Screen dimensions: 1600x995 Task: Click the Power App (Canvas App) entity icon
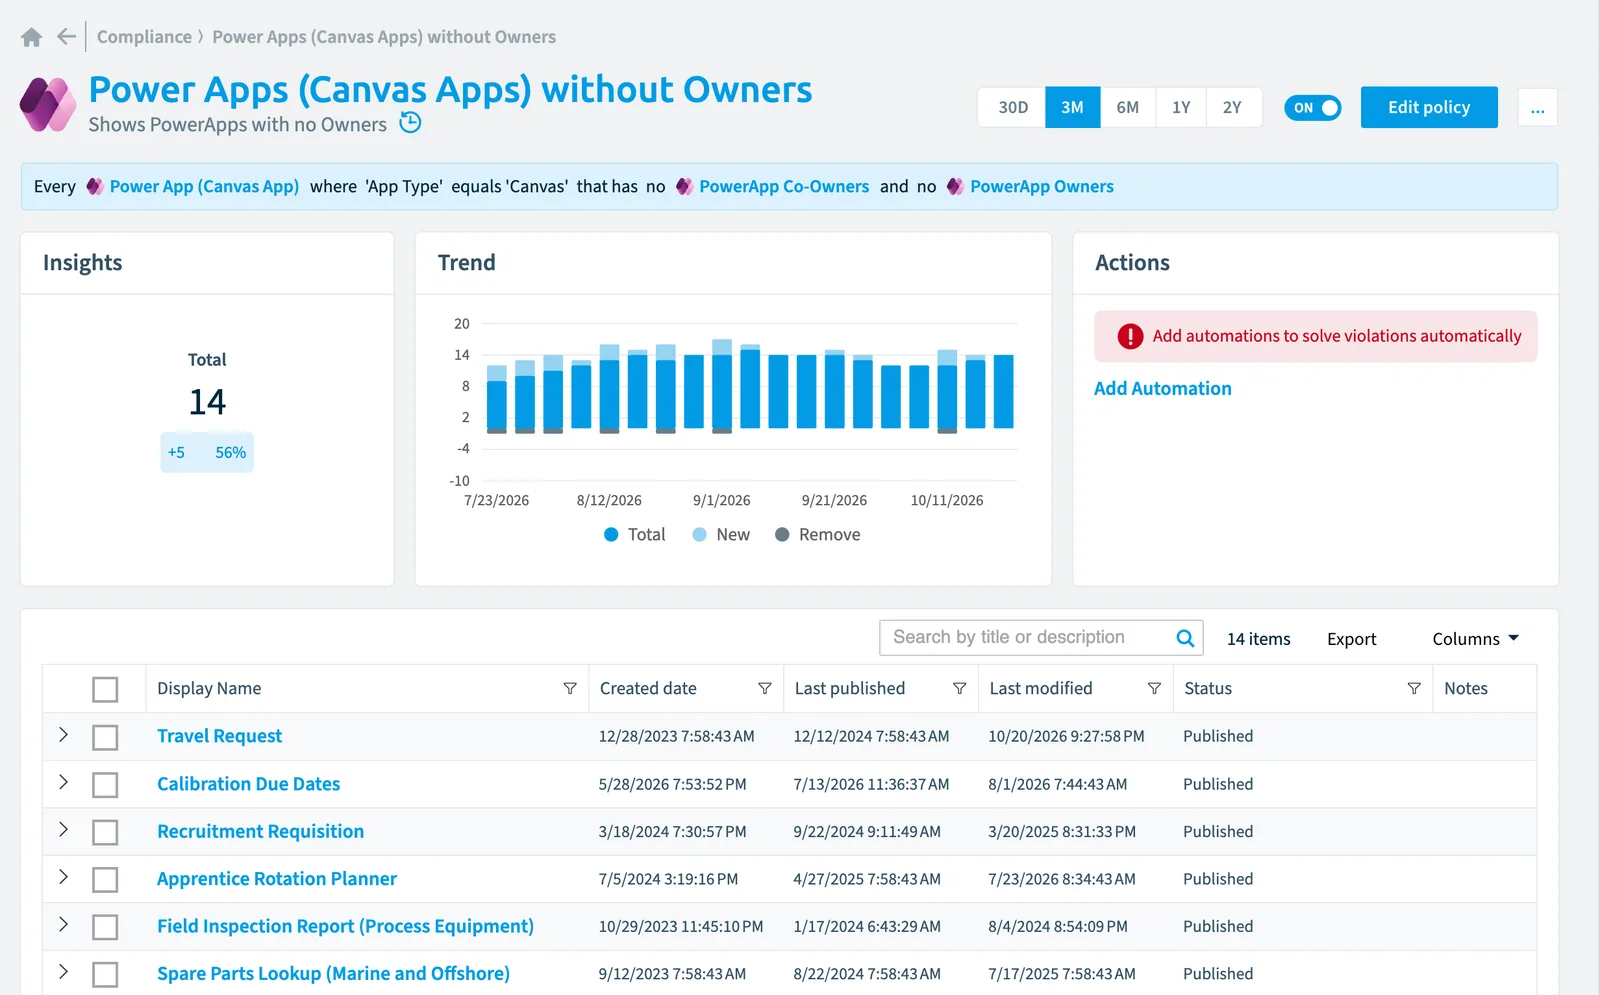click(x=94, y=186)
